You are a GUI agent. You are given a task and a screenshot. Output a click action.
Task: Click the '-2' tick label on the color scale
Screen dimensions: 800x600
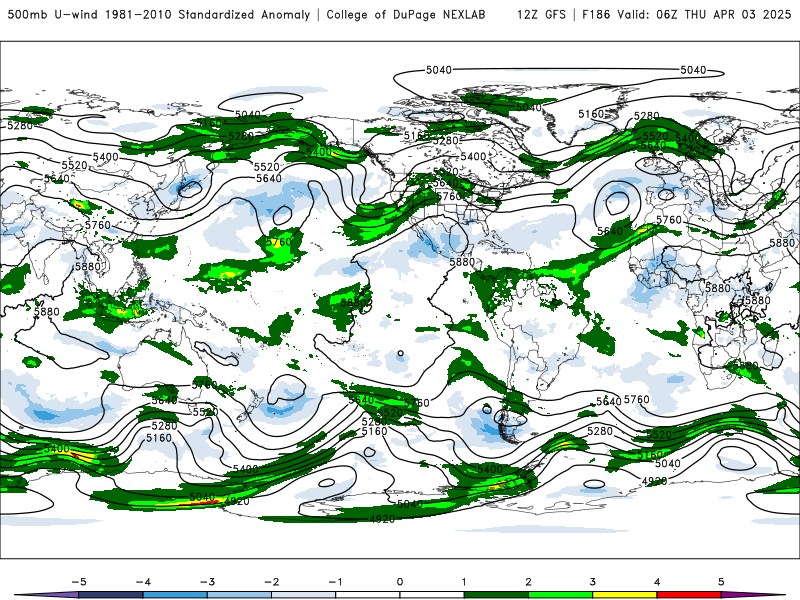pos(271,582)
